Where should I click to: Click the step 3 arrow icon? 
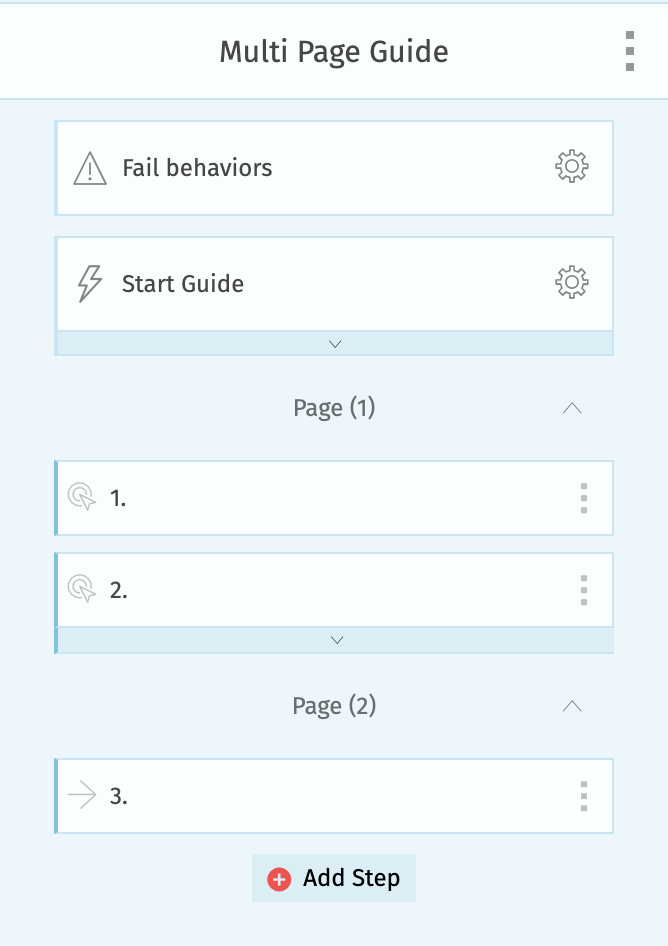82,796
